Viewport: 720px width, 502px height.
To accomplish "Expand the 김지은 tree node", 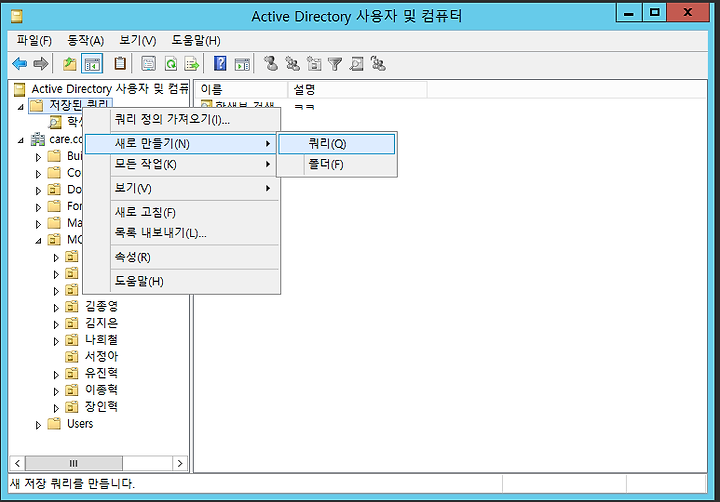I will coord(56,325).
